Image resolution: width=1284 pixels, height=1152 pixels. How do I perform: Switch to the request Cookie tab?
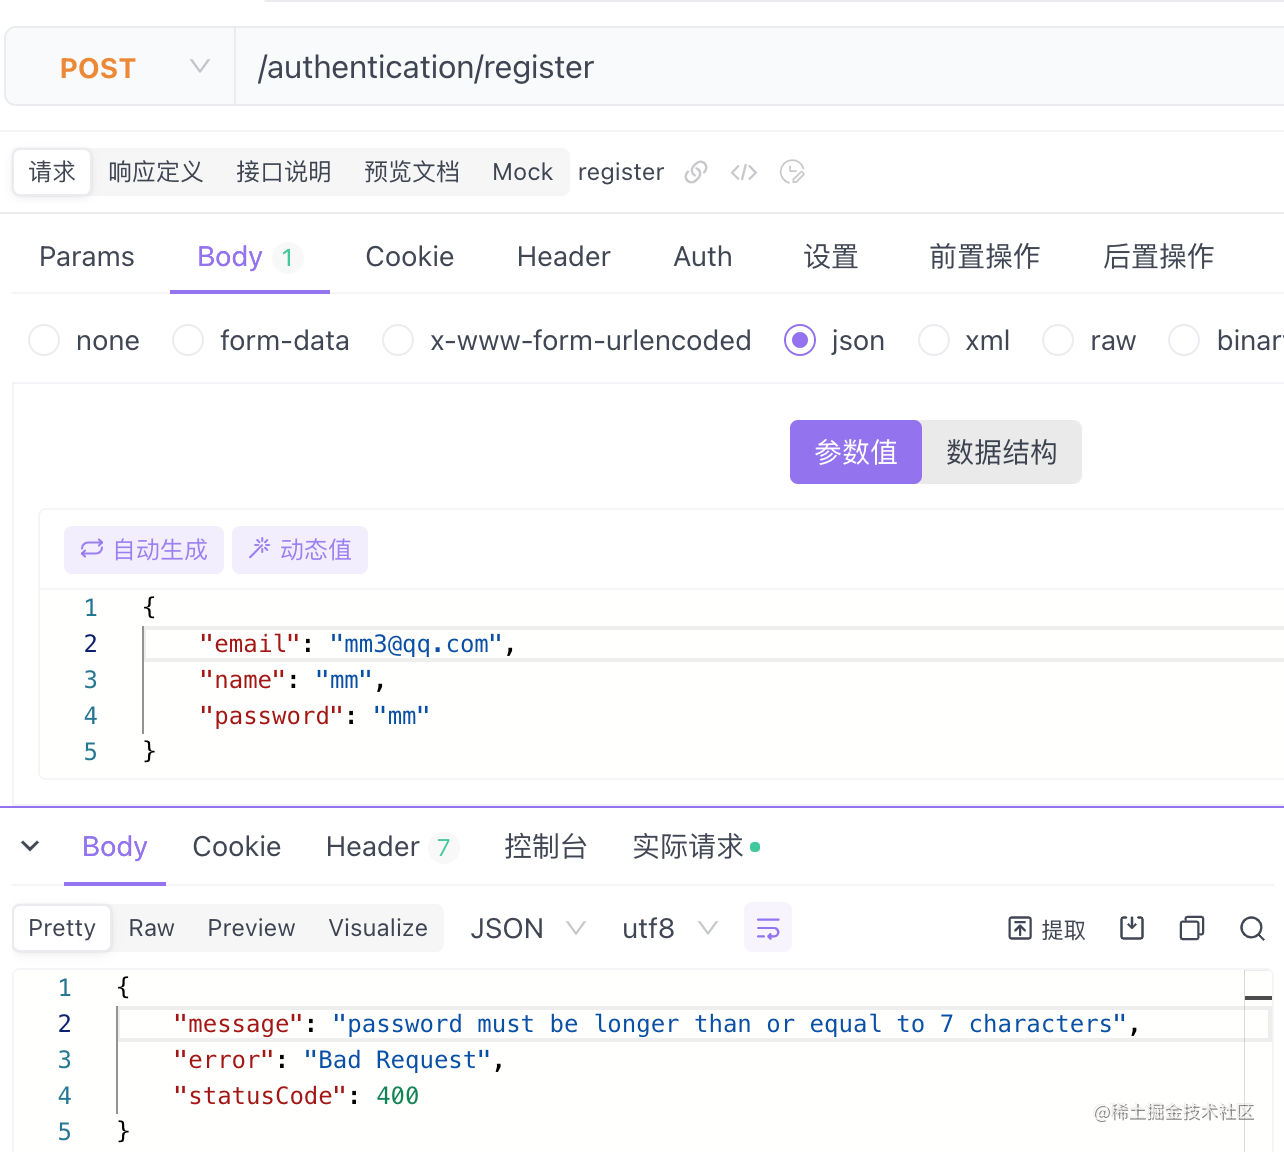[x=410, y=257]
